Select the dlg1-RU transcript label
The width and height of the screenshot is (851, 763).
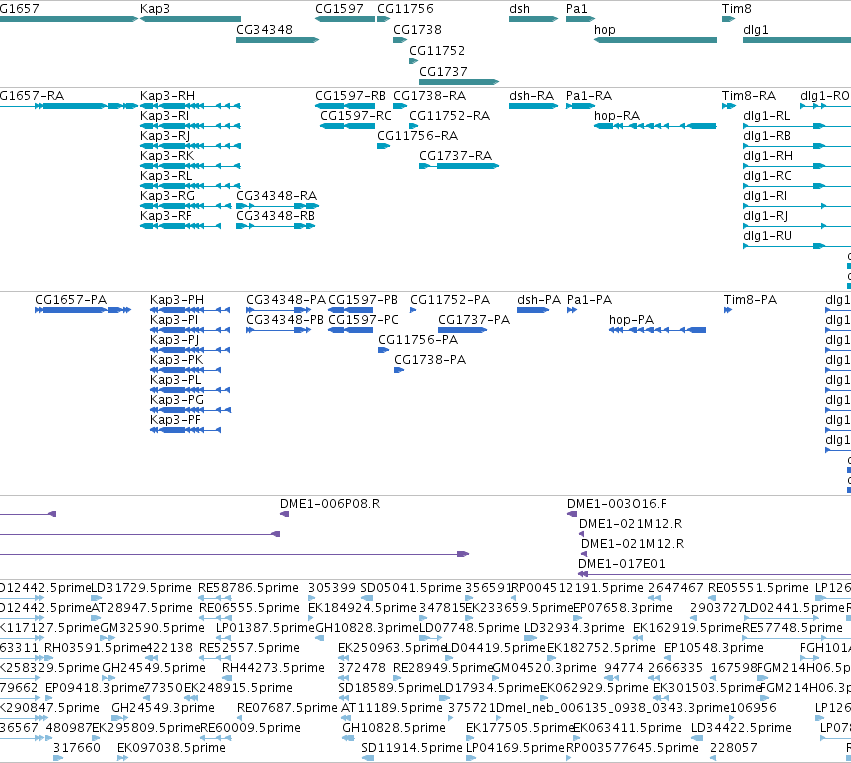pyautogui.click(x=767, y=236)
